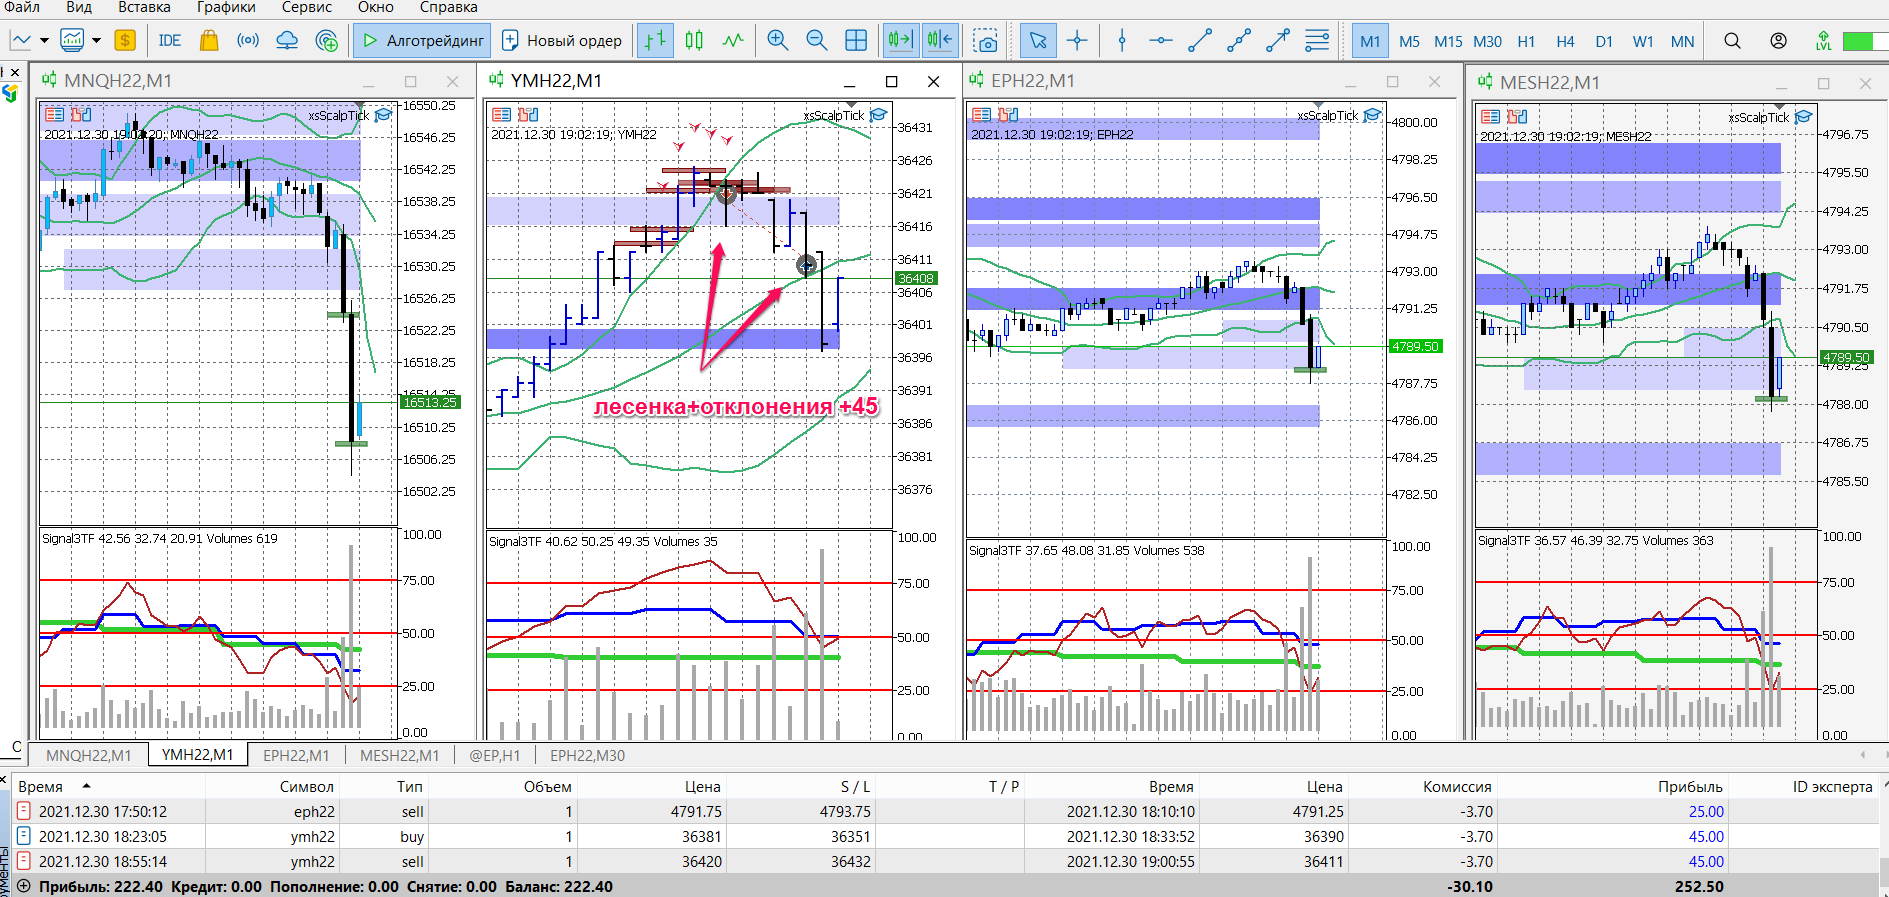Open the chart profiles icon
The image size is (1889, 897).
72,41
